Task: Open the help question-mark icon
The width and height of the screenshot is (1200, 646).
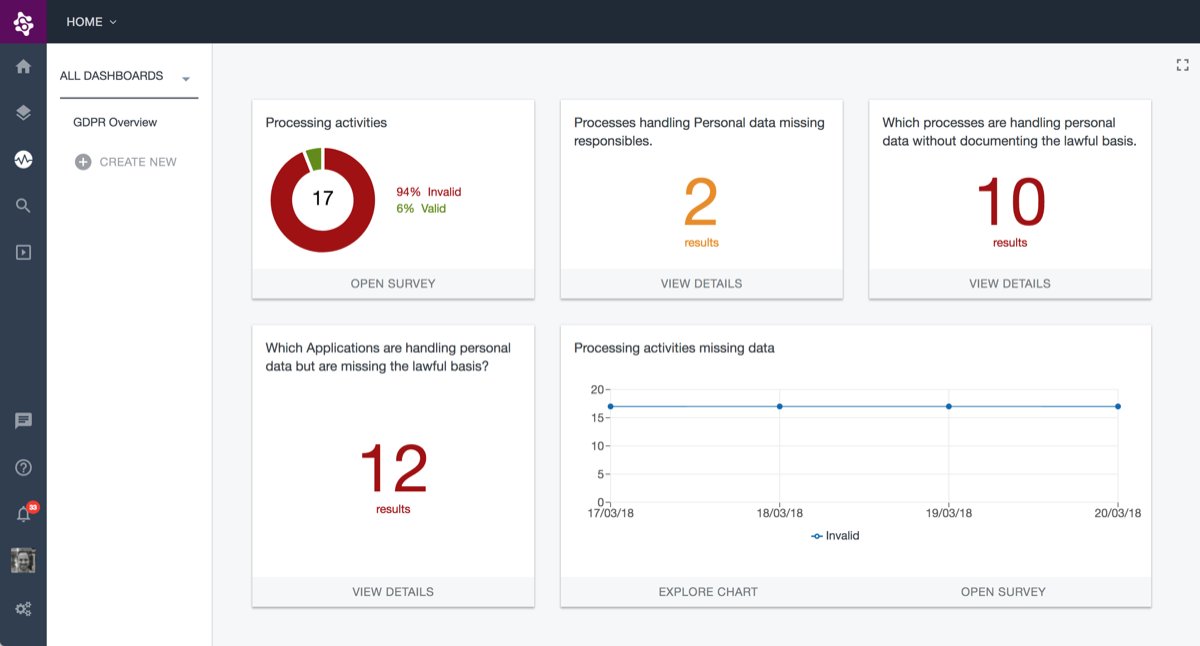Action: coord(23,467)
